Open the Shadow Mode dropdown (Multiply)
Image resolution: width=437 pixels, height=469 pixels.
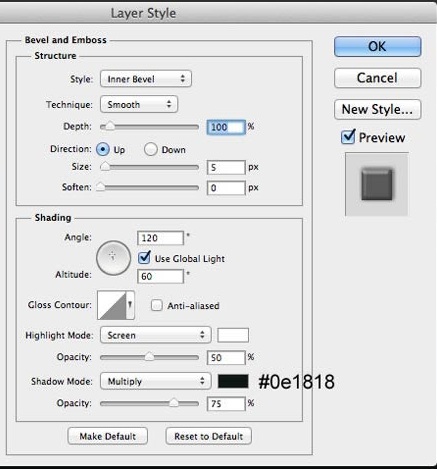[156, 381]
